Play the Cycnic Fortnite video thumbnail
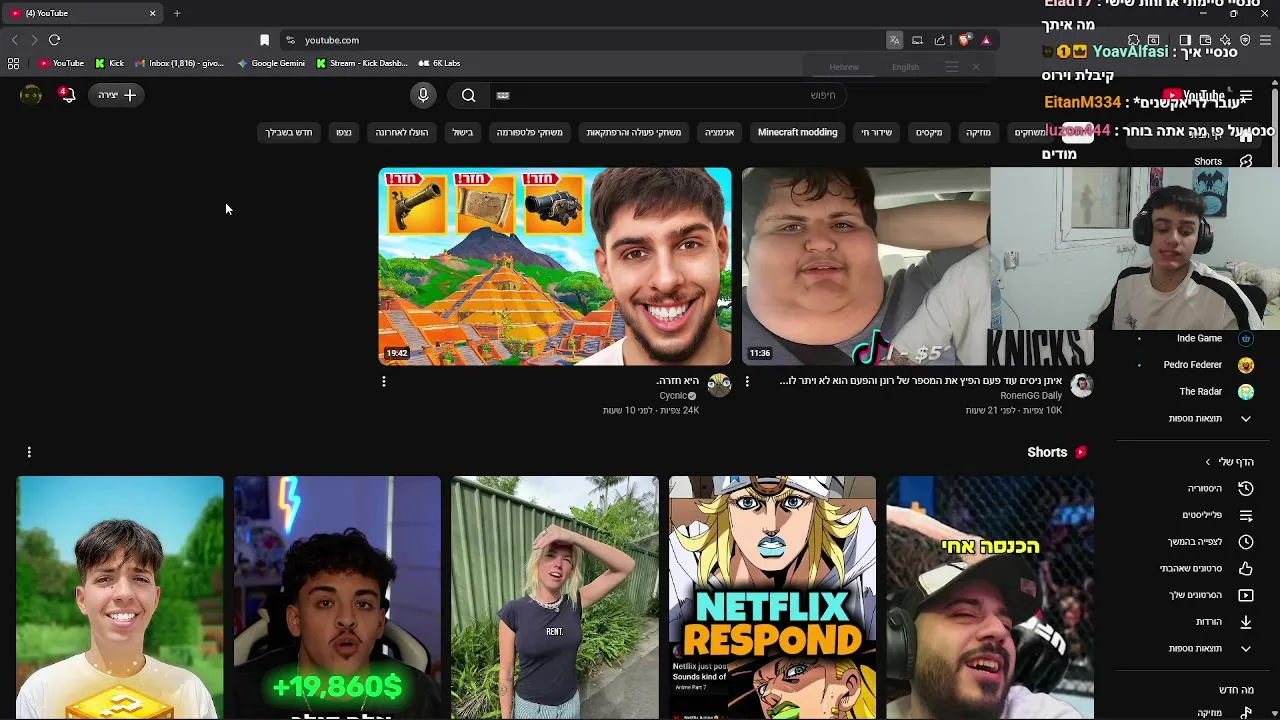This screenshot has height=720, width=1280. point(555,266)
